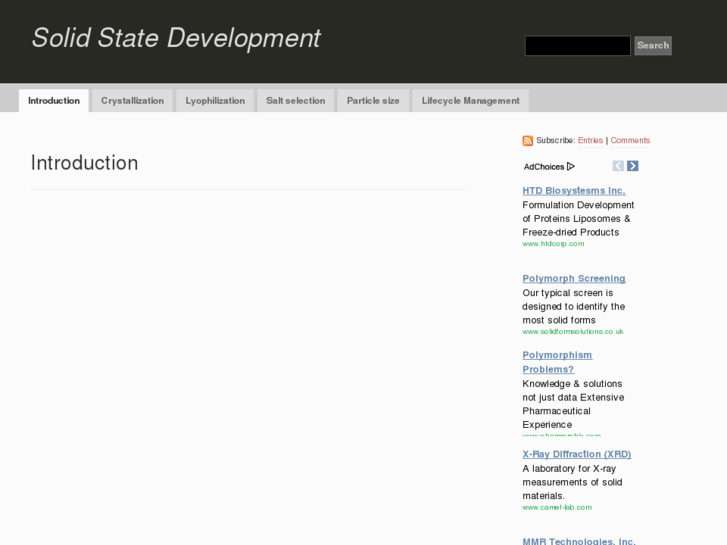
Task: Click the orange RSS feed icon
Action: 527,141
